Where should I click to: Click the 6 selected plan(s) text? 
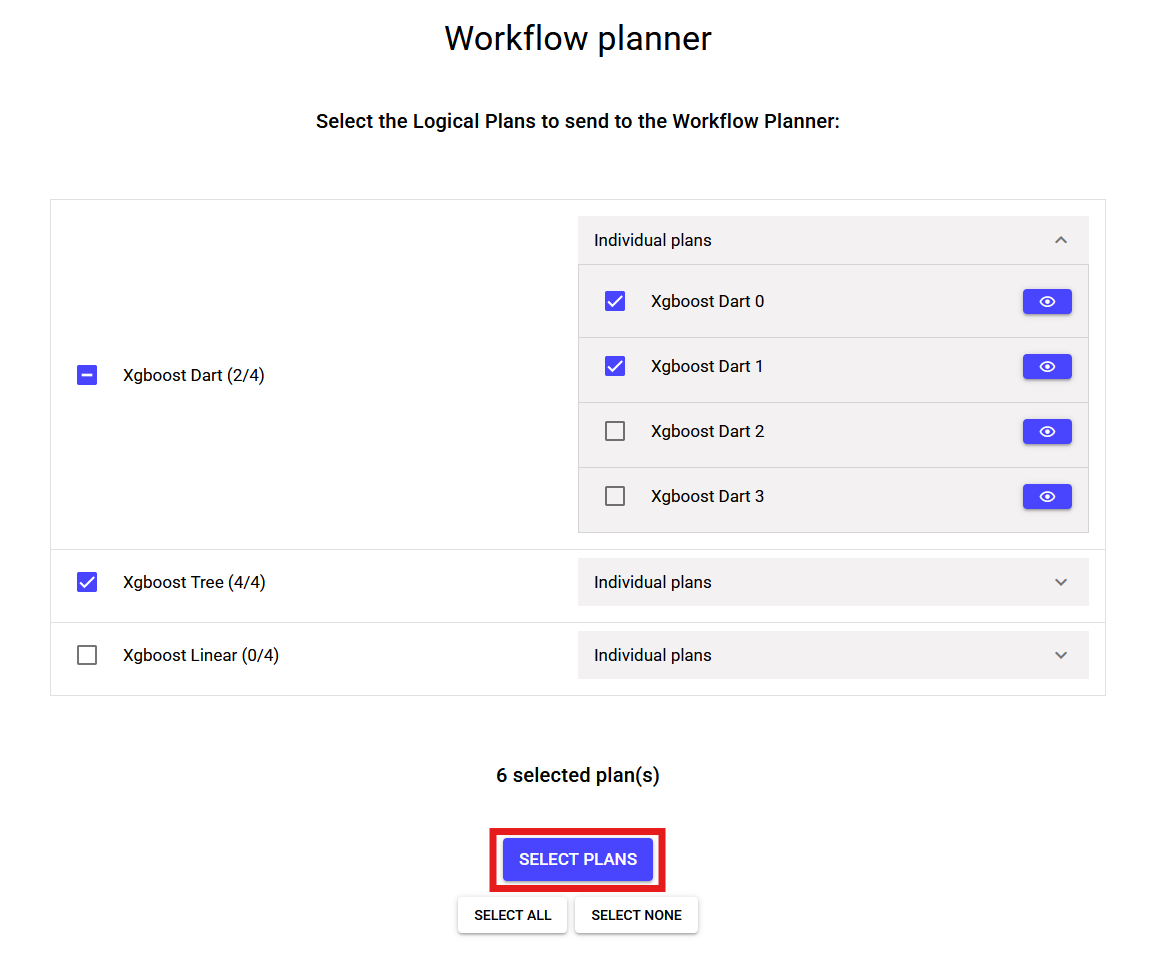click(577, 775)
